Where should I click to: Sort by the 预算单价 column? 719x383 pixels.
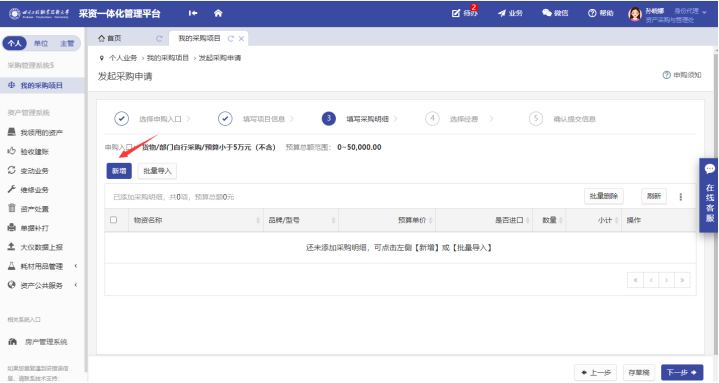tap(387, 221)
